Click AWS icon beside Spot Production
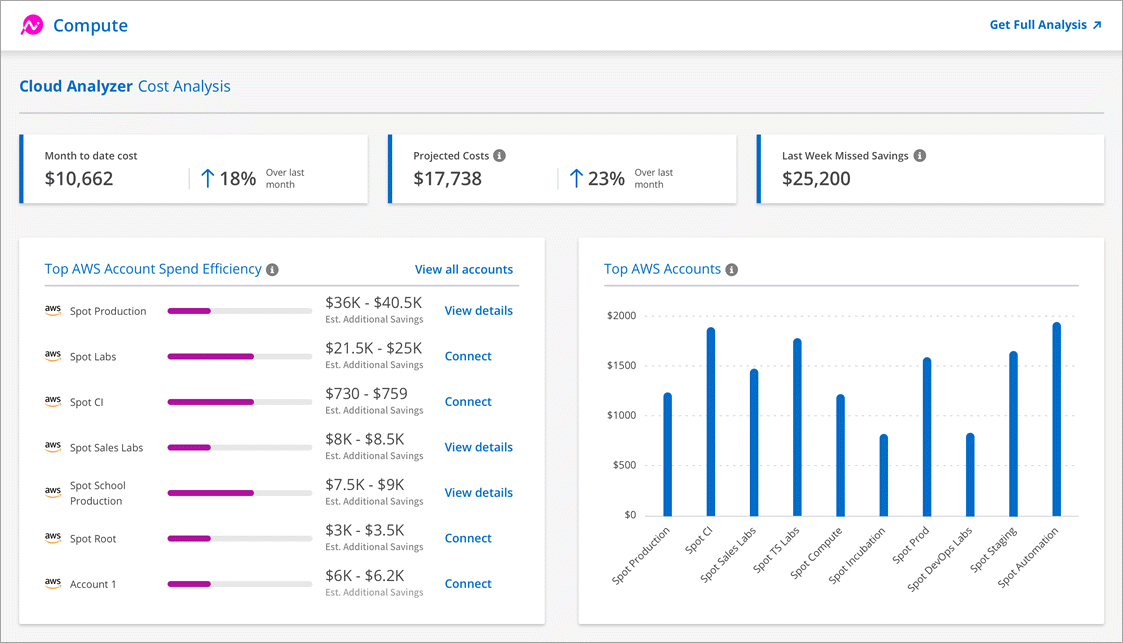Image resolution: width=1123 pixels, height=643 pixels. 53,310
